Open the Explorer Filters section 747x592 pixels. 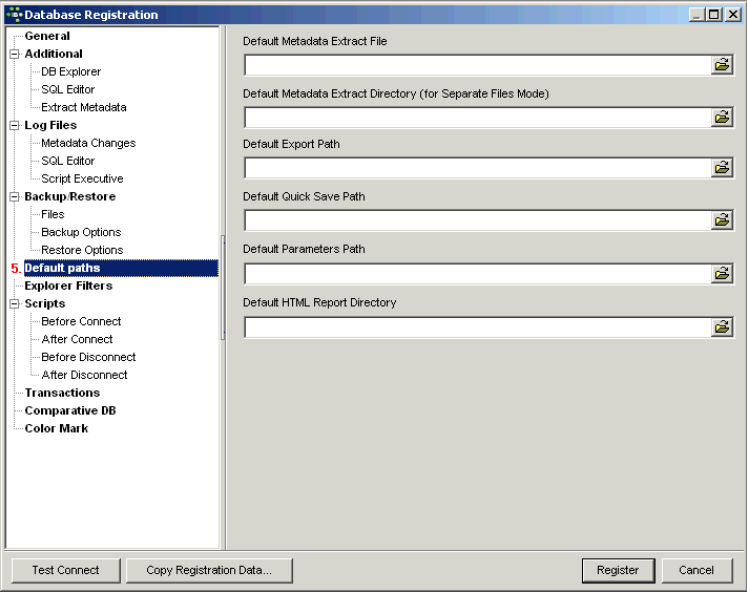[x=68, y=286]
